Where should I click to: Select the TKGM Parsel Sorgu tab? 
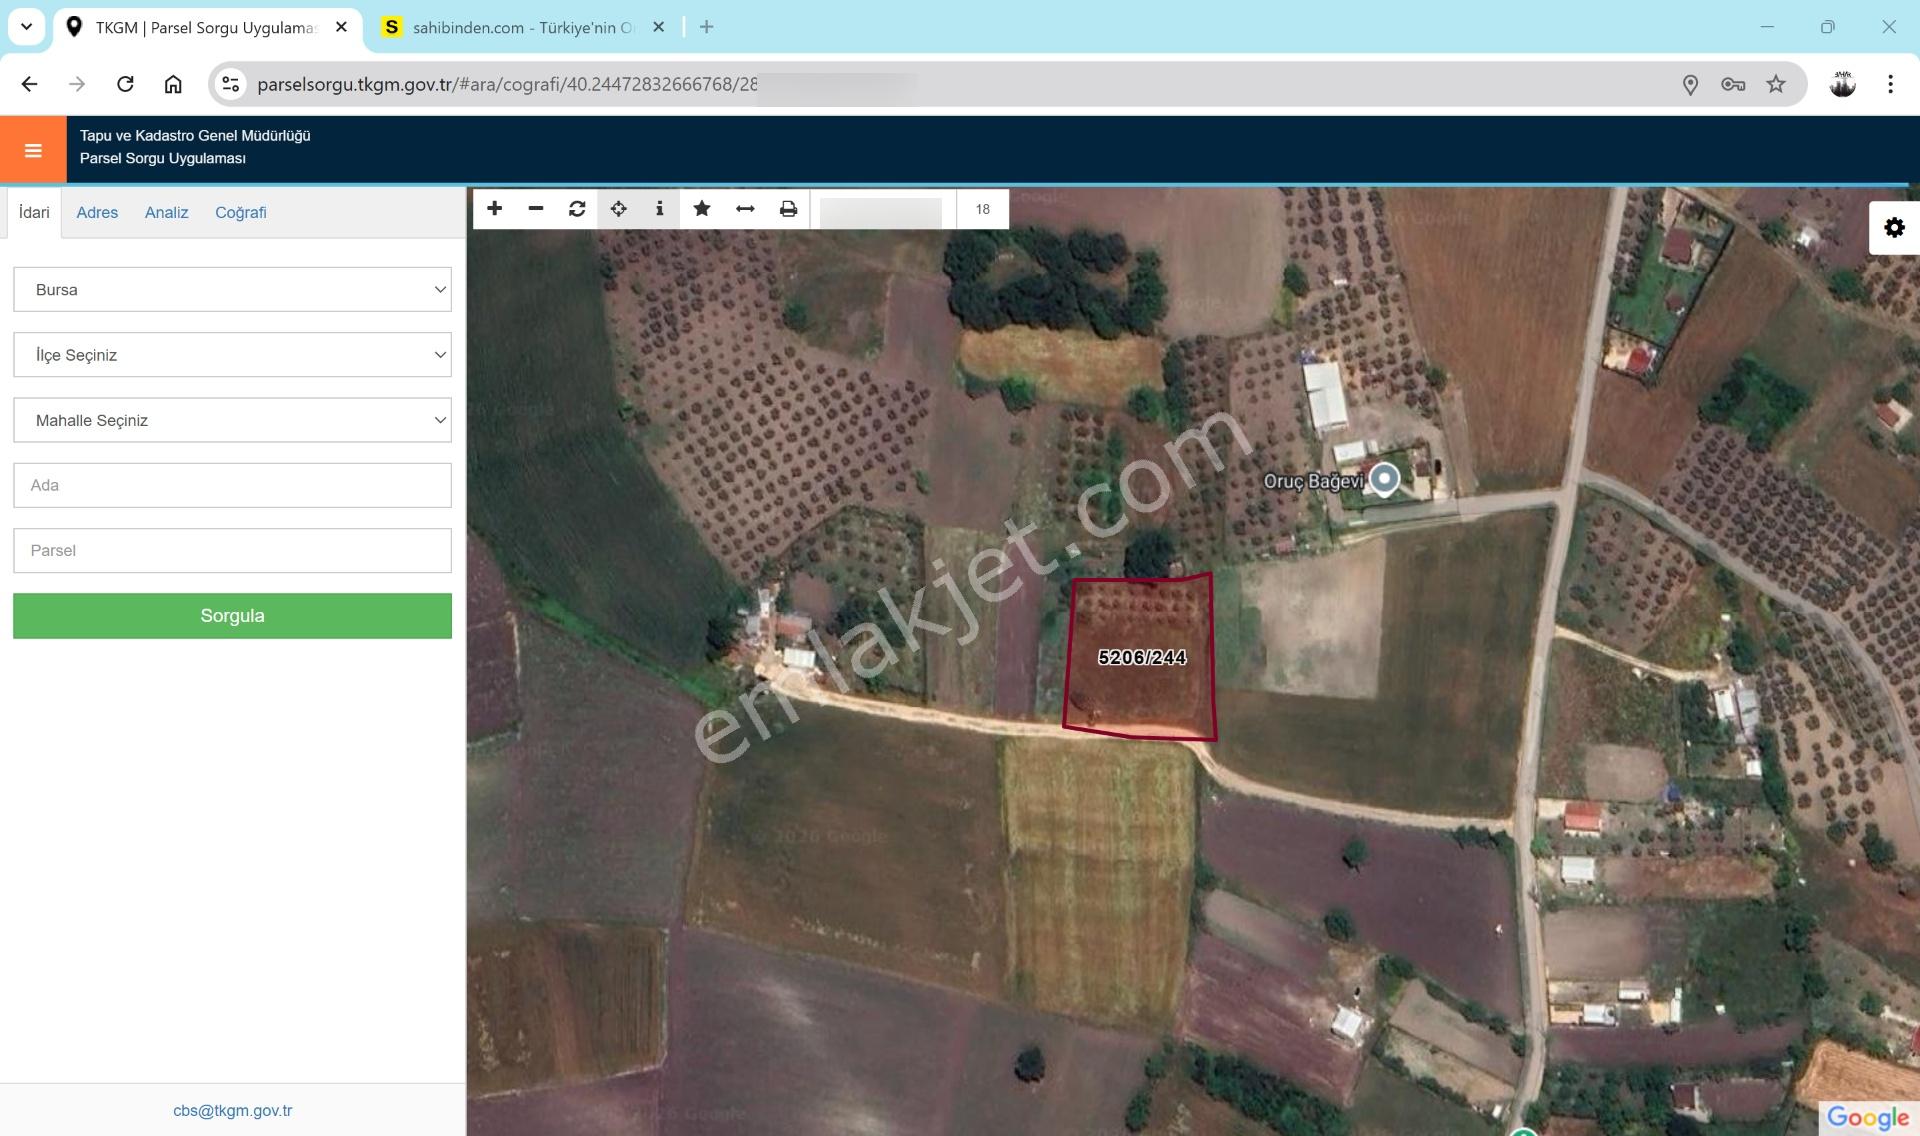(x=207, y=27)
